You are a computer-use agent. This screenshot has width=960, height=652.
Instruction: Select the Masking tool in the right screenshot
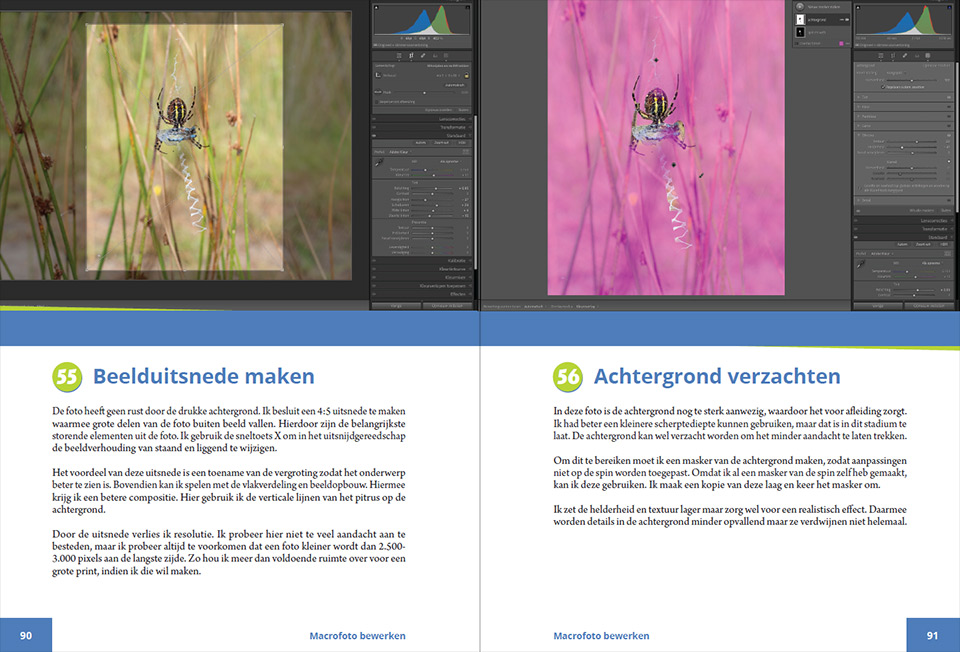(928, 56)
